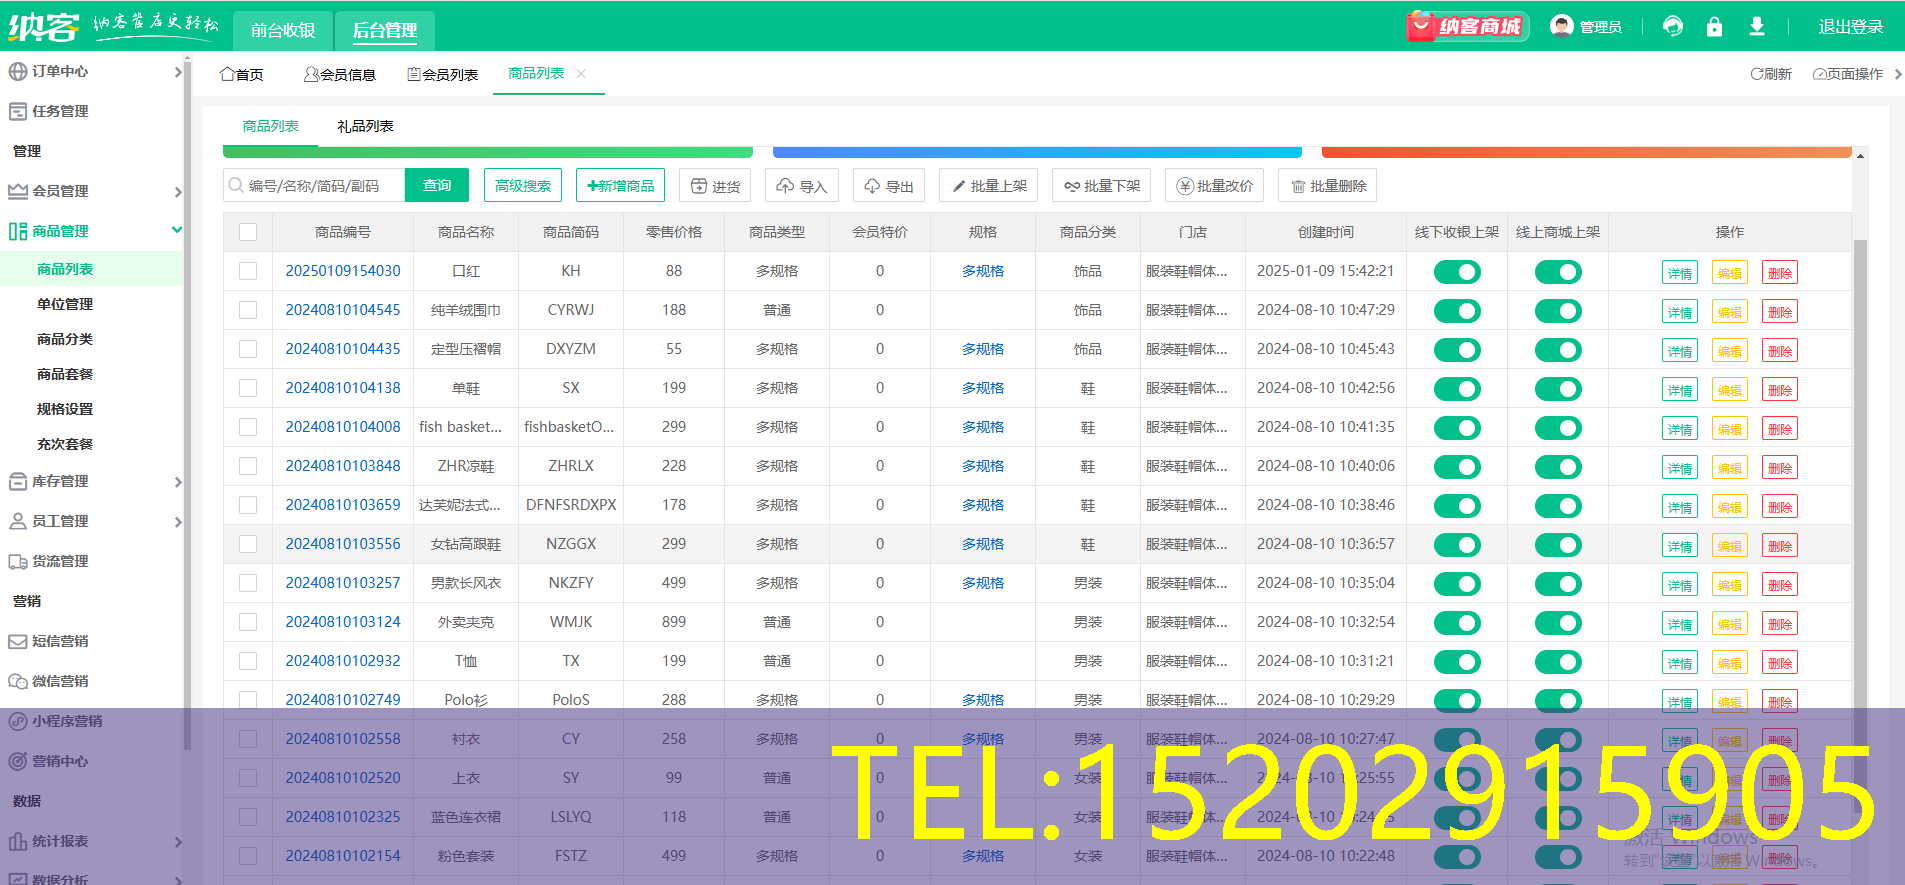Expand the 员工管理 menu arrow

tap(178, 522)
